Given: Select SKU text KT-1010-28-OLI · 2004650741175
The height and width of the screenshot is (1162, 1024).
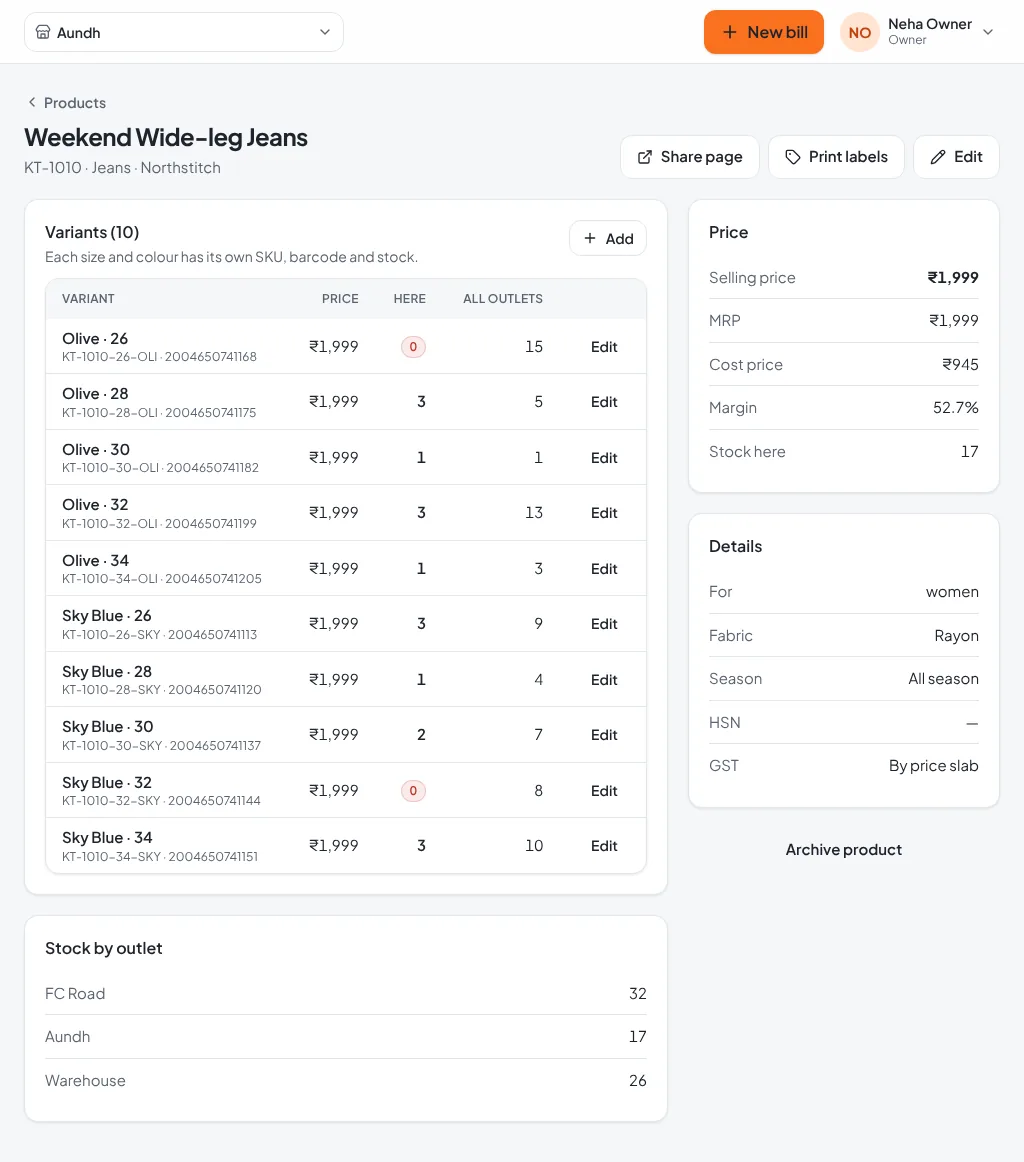Looking at the screenshot, I should pyautogui.click(x=159, y=412).
